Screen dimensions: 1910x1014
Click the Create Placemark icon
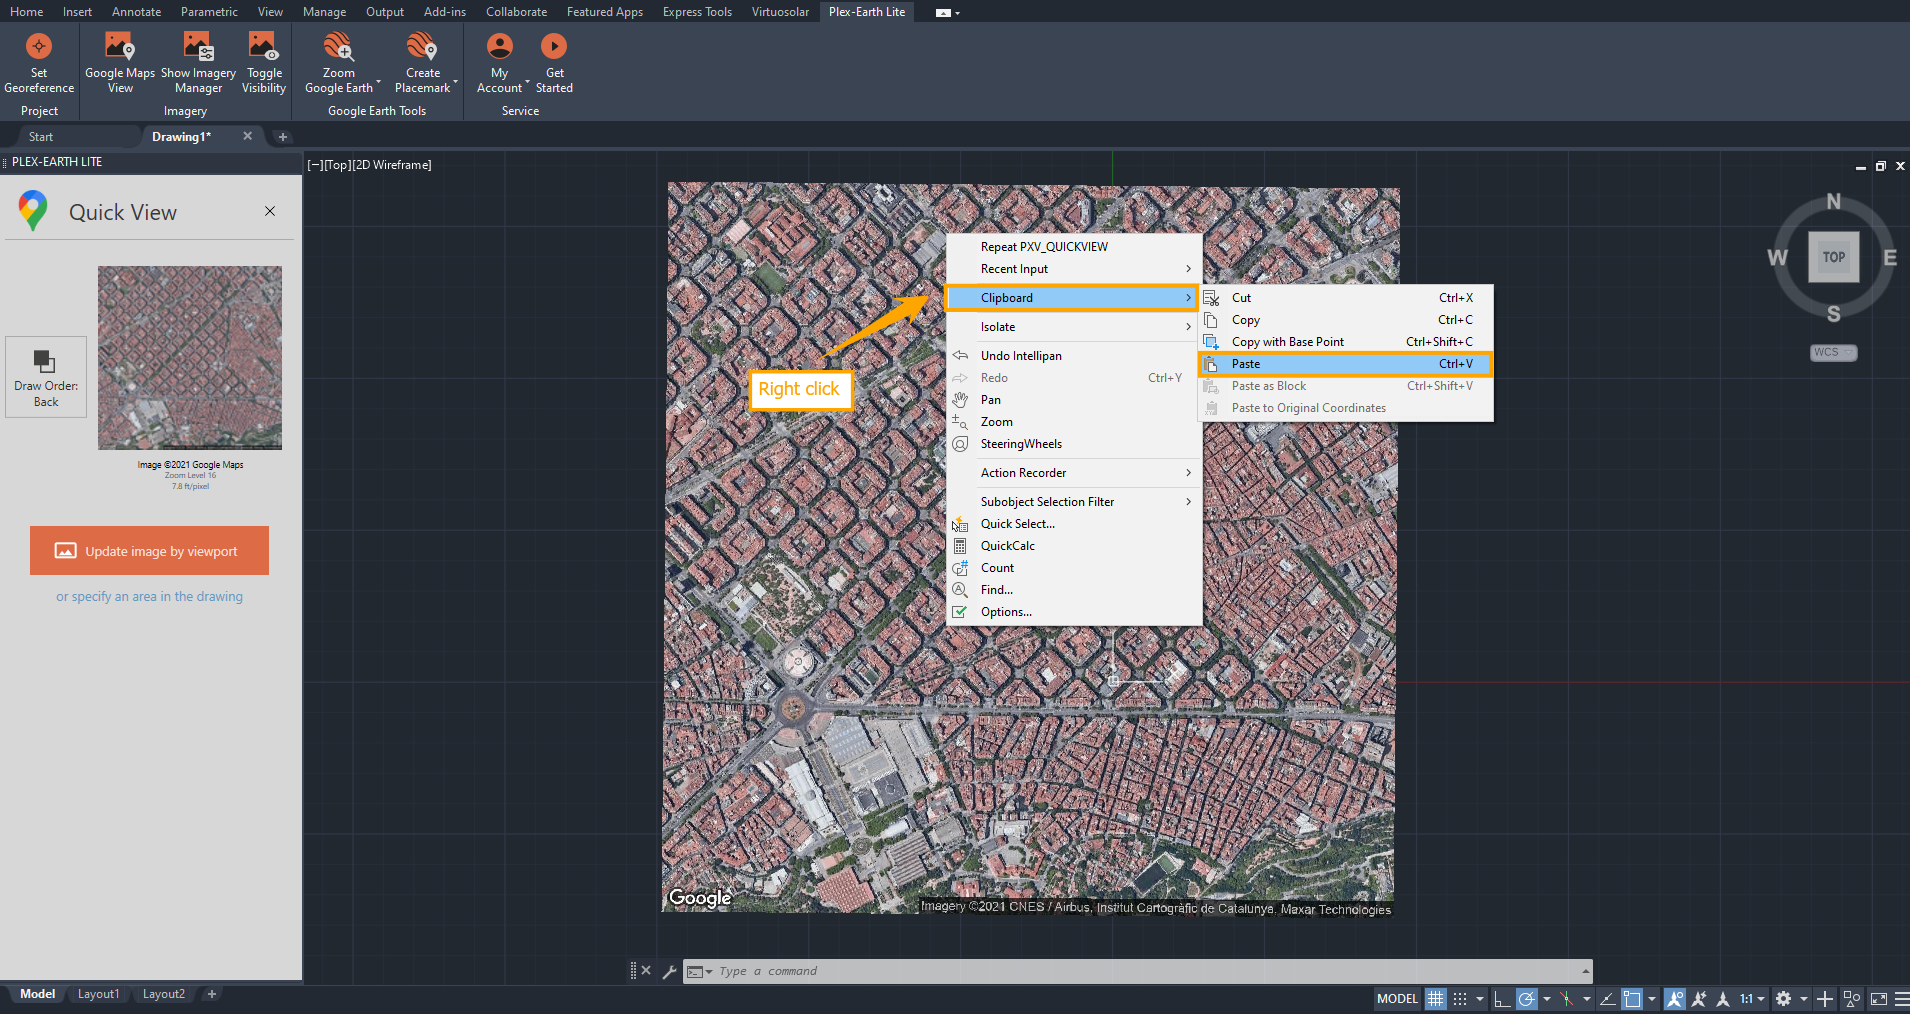coord(422,47)
